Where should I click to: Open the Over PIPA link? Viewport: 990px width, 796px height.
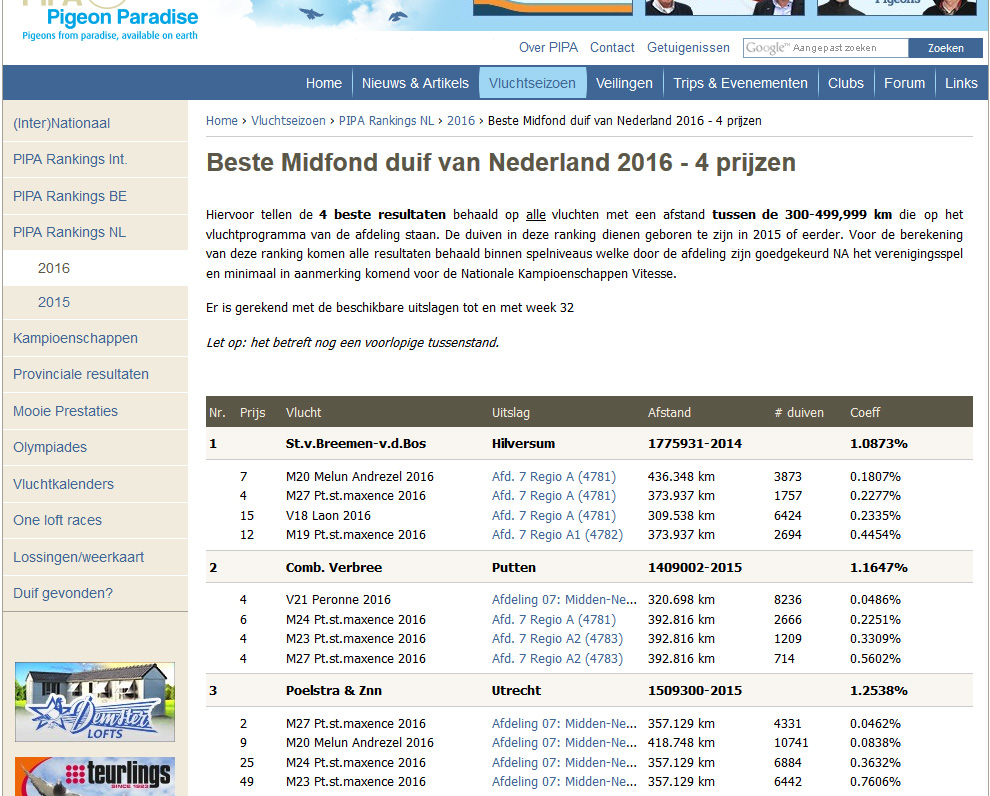(548, 47)
